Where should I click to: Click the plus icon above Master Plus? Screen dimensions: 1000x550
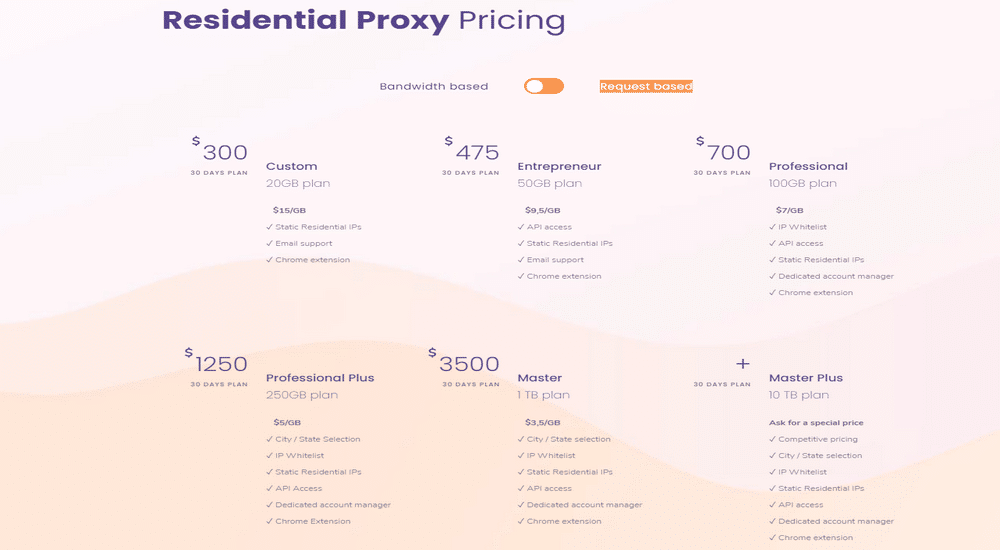[742, 364]
